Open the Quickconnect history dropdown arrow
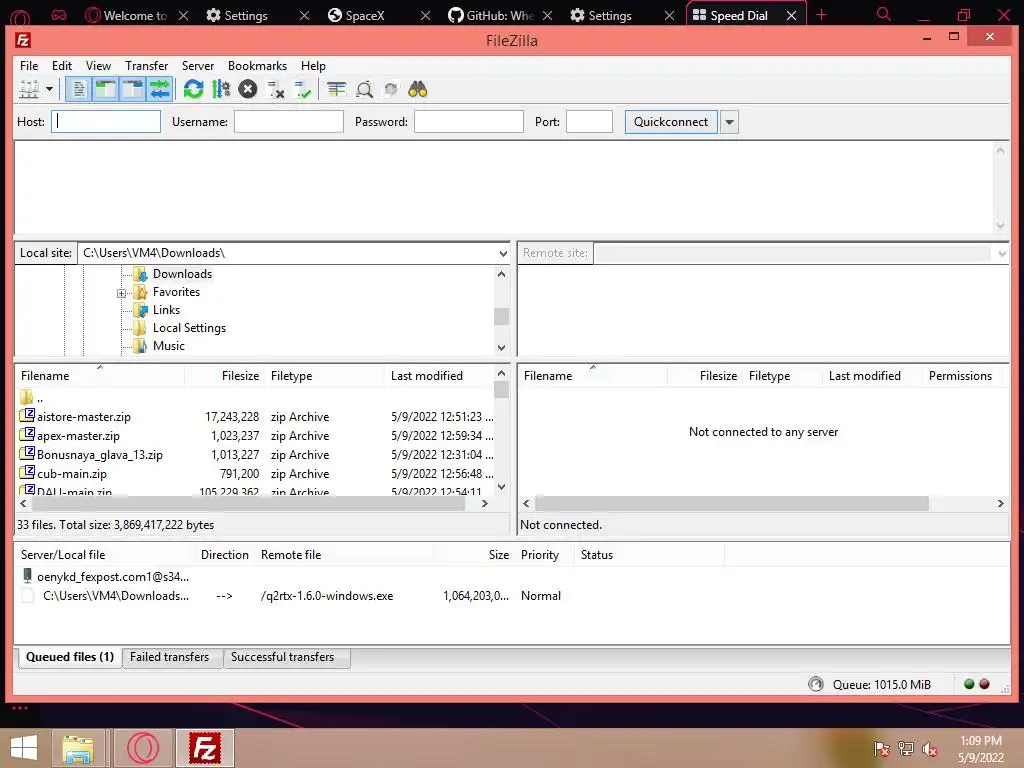The height and width of the screenshot is (768, 1024). [729, 122]
